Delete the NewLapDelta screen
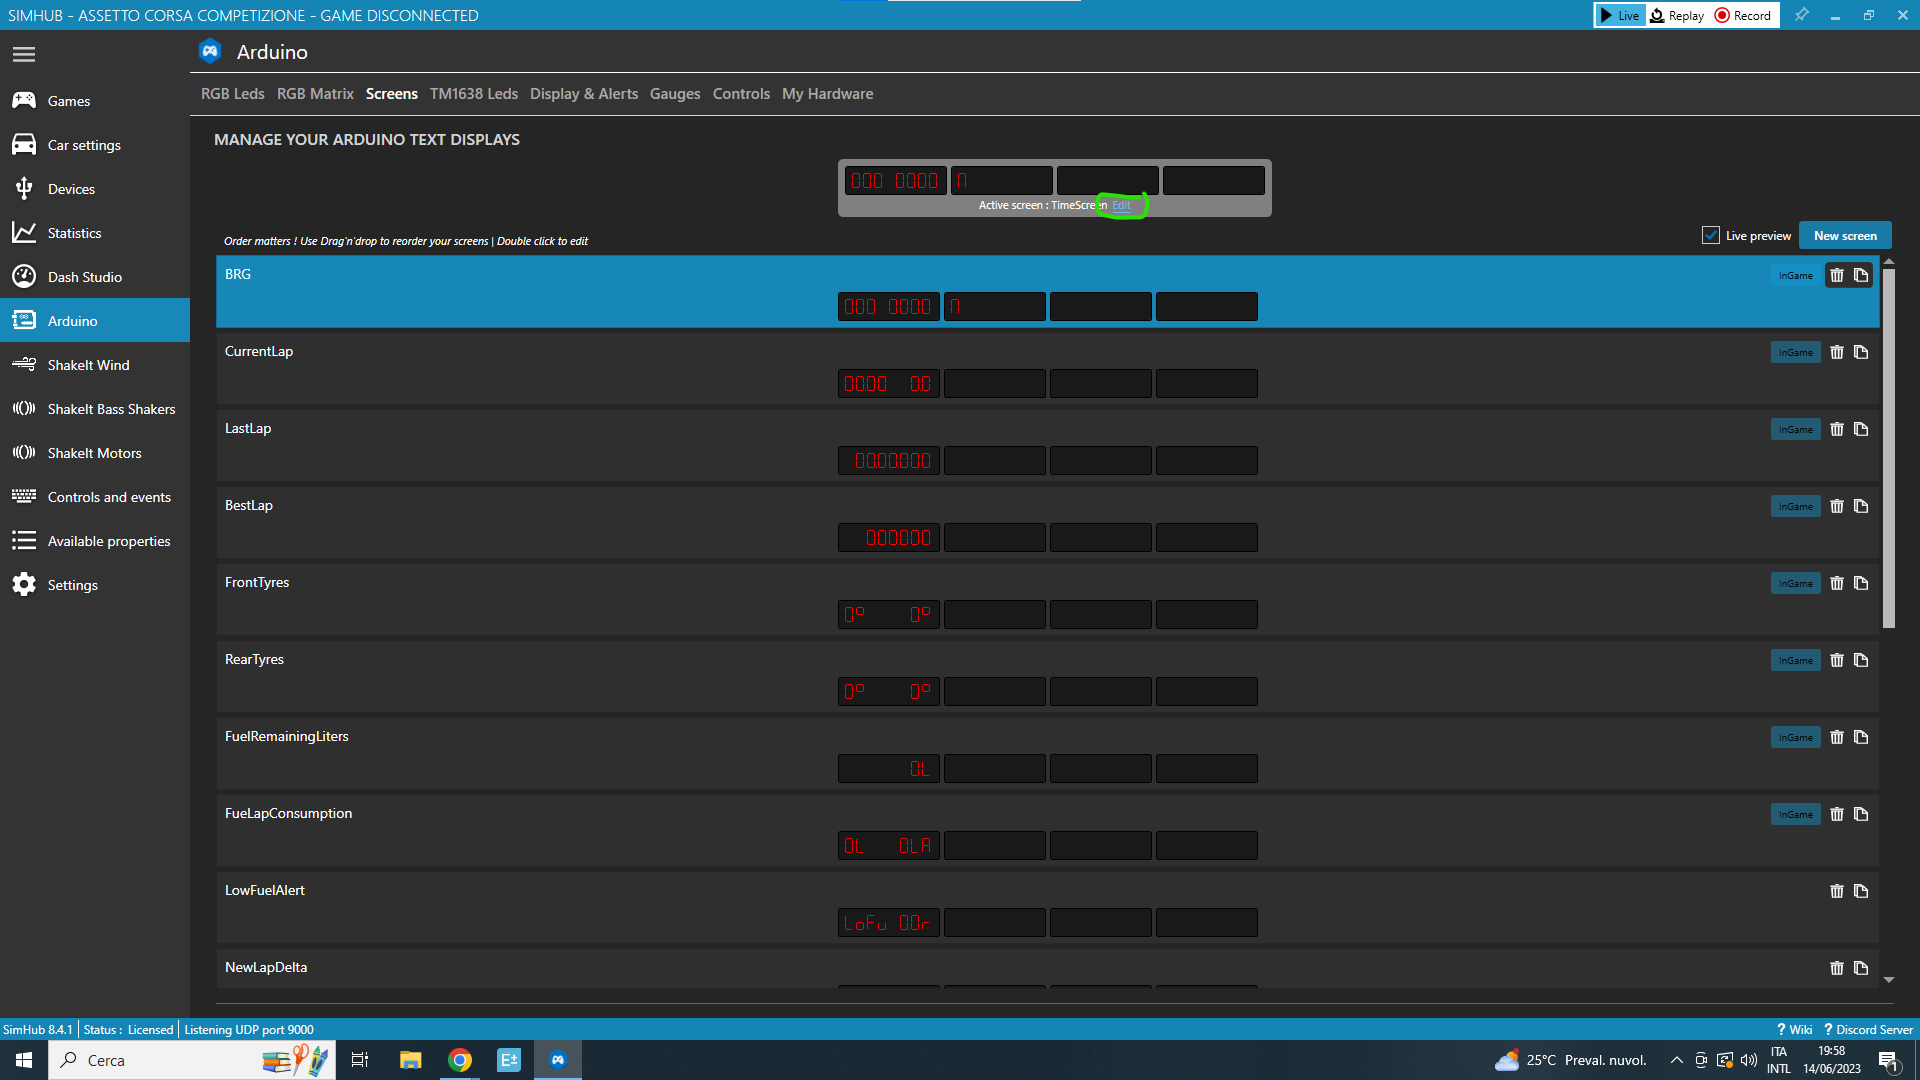Image resolution: width=1920 pixels, height=1080 pixels. pos(1837,968)
